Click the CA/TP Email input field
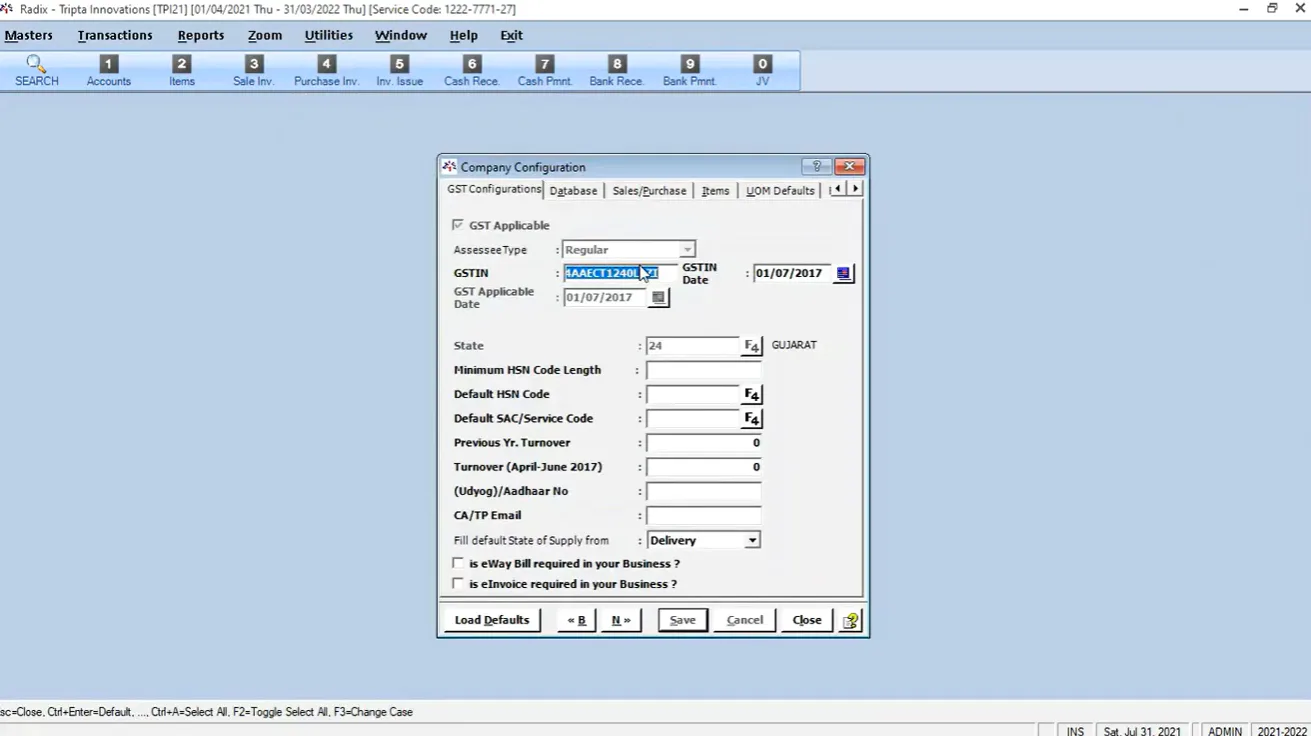This screenshot has width=1311, height=736. (x=703, y=516)
